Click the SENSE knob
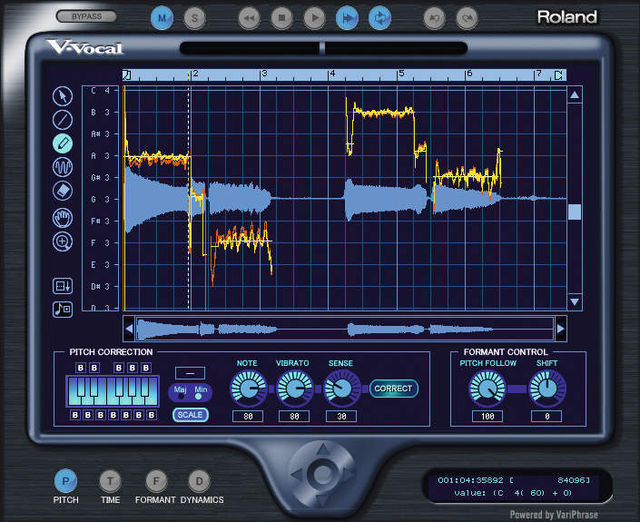The height and width of the screenshot is (522, 640). (x=342, y=389)
